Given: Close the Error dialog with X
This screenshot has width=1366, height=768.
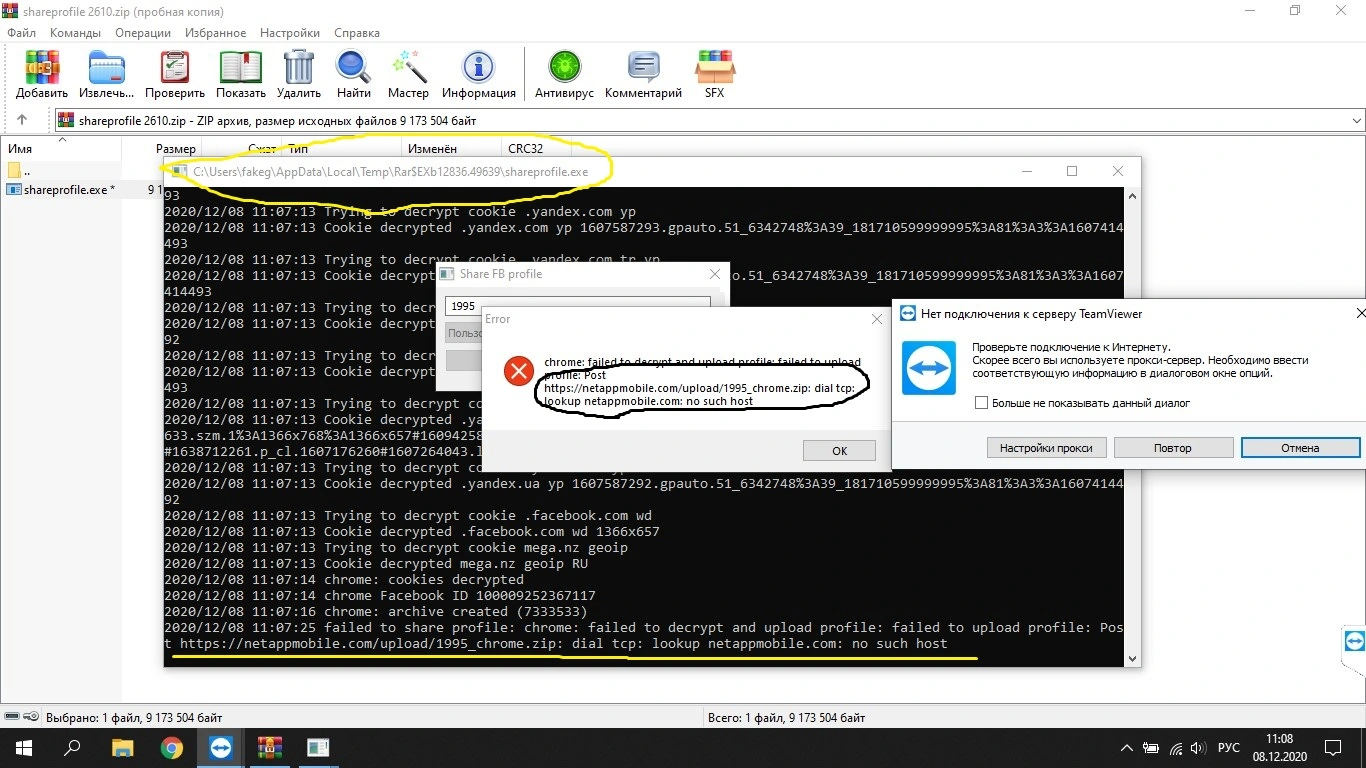Looking at the screenshot, I should (877, 319).
